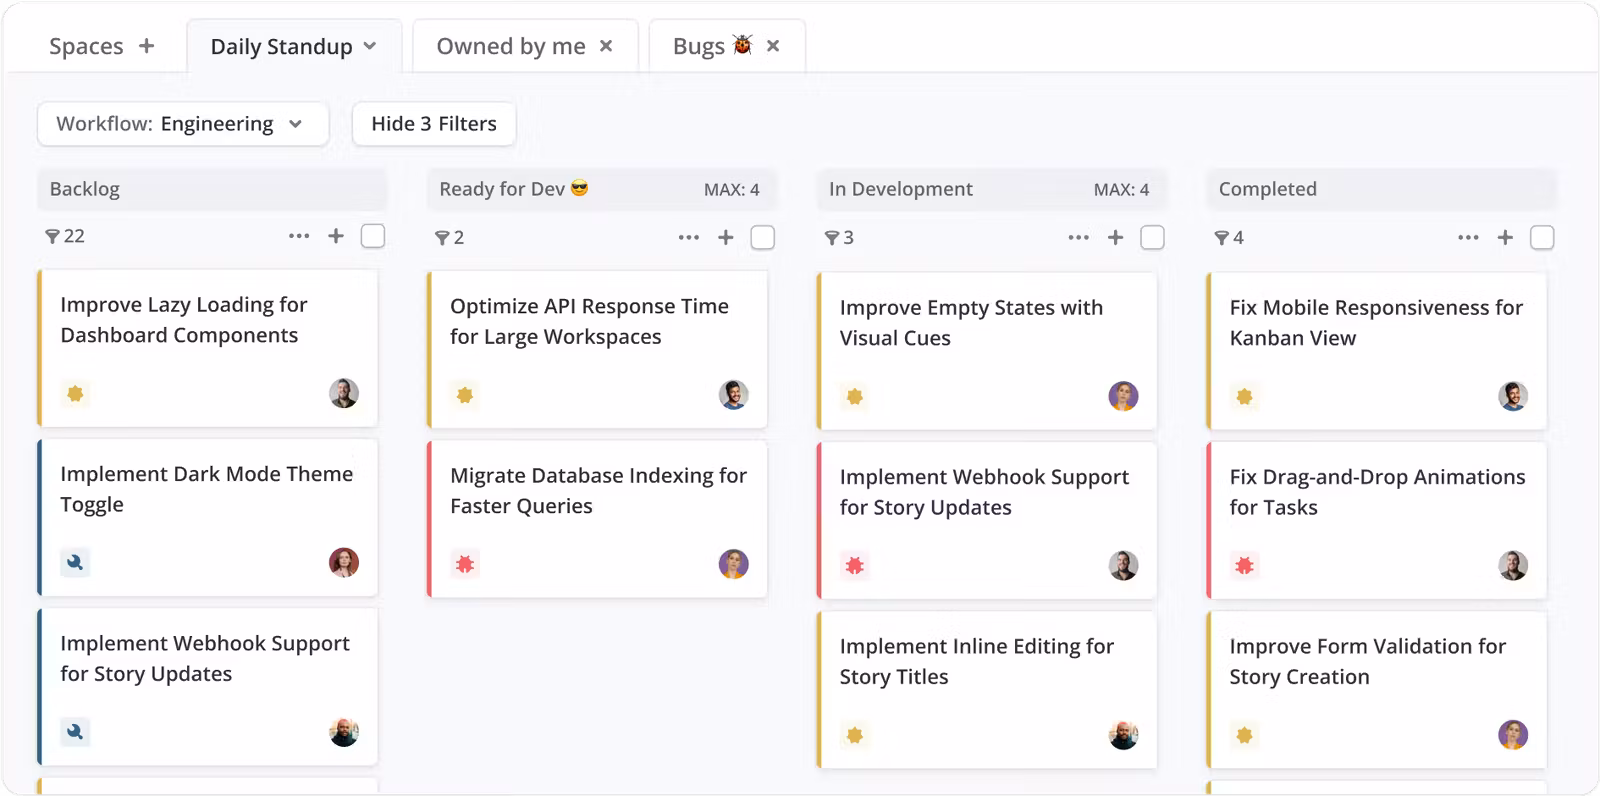The height and width of the screenshot is (796, 1600).
Task: Switch to the Bugs tab
Action: pos(699,46)
